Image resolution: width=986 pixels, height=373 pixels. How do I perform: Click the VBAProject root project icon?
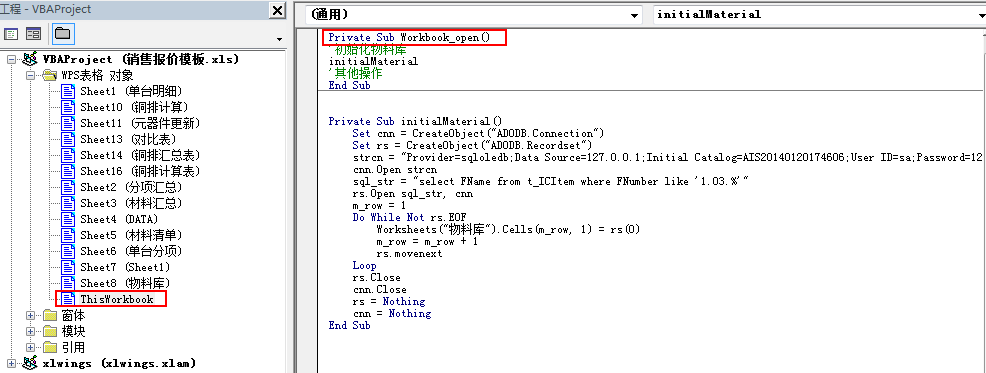(30, 59)
